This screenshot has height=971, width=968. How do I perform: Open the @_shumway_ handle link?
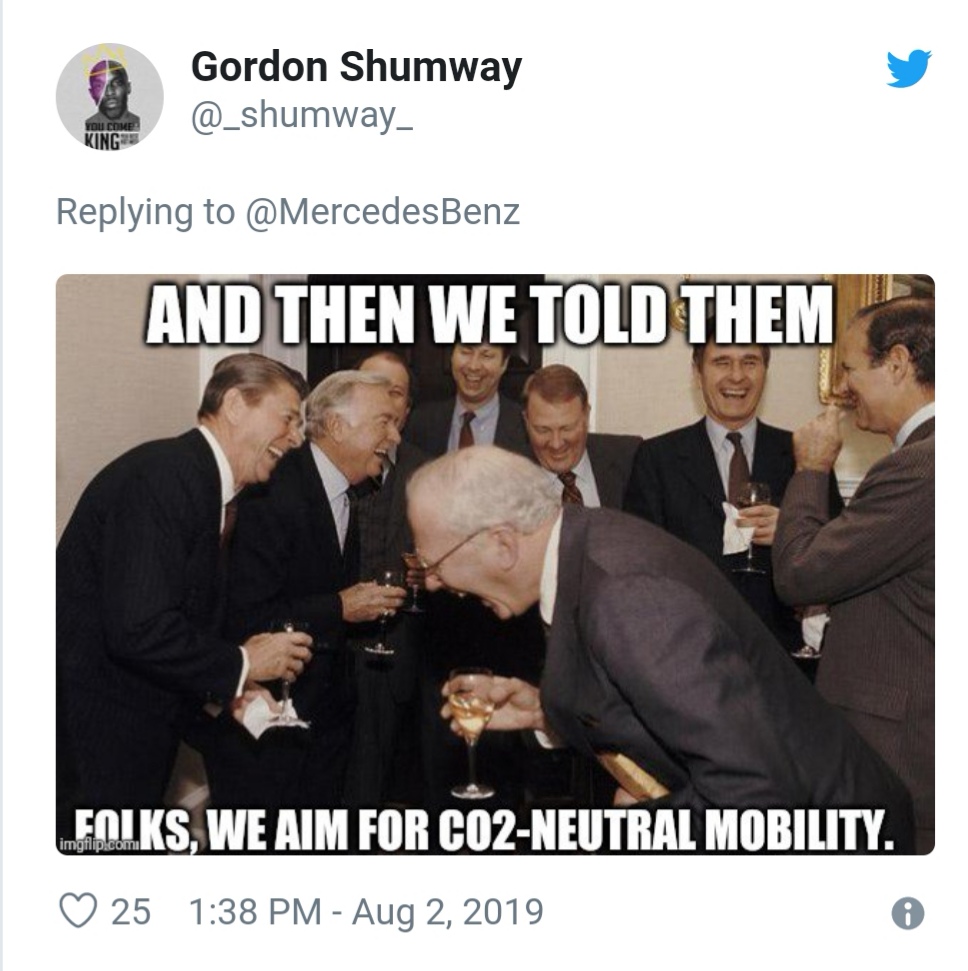click(302, 116)
